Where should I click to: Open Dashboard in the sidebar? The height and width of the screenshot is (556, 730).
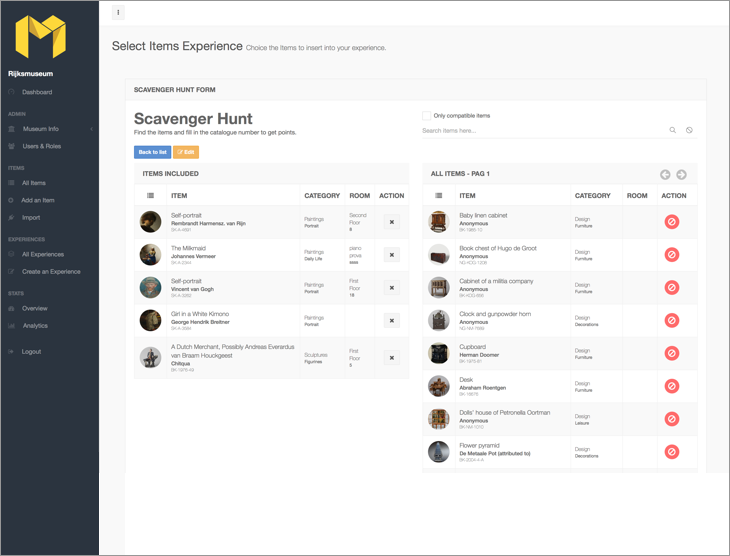[x=37, y=92]
